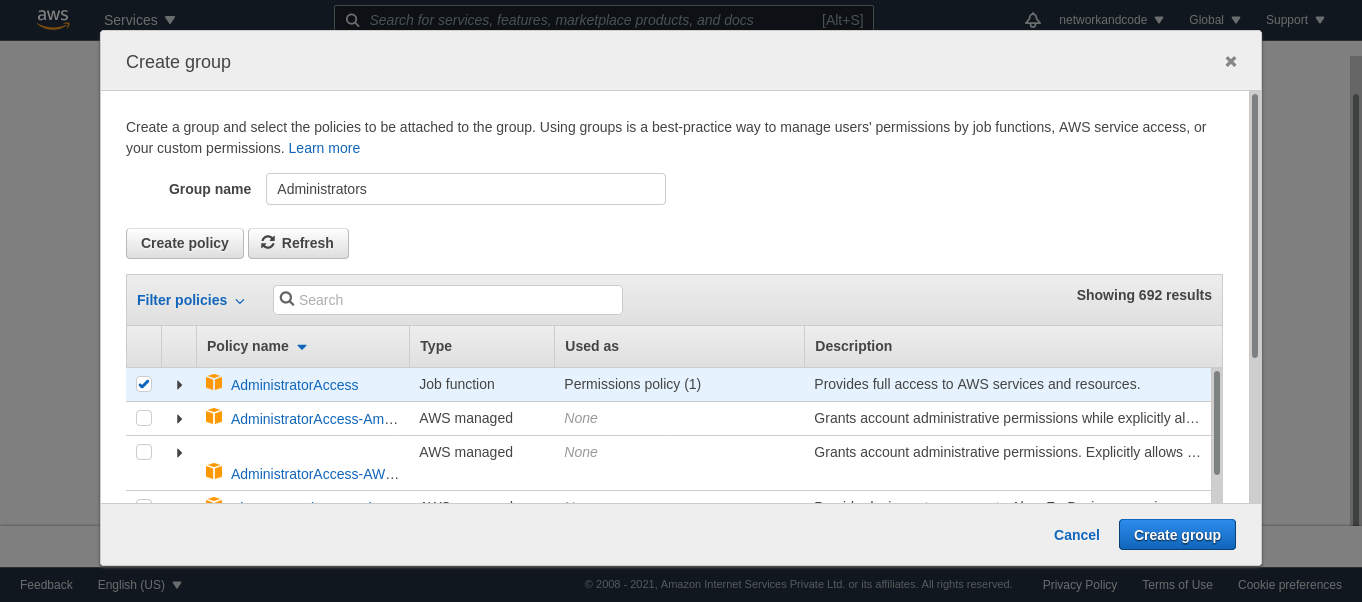The width and height of the screenshot is (1362, 602).
Task: Open the Services menu
Action: pyautogui.click(x=140, y=20)
